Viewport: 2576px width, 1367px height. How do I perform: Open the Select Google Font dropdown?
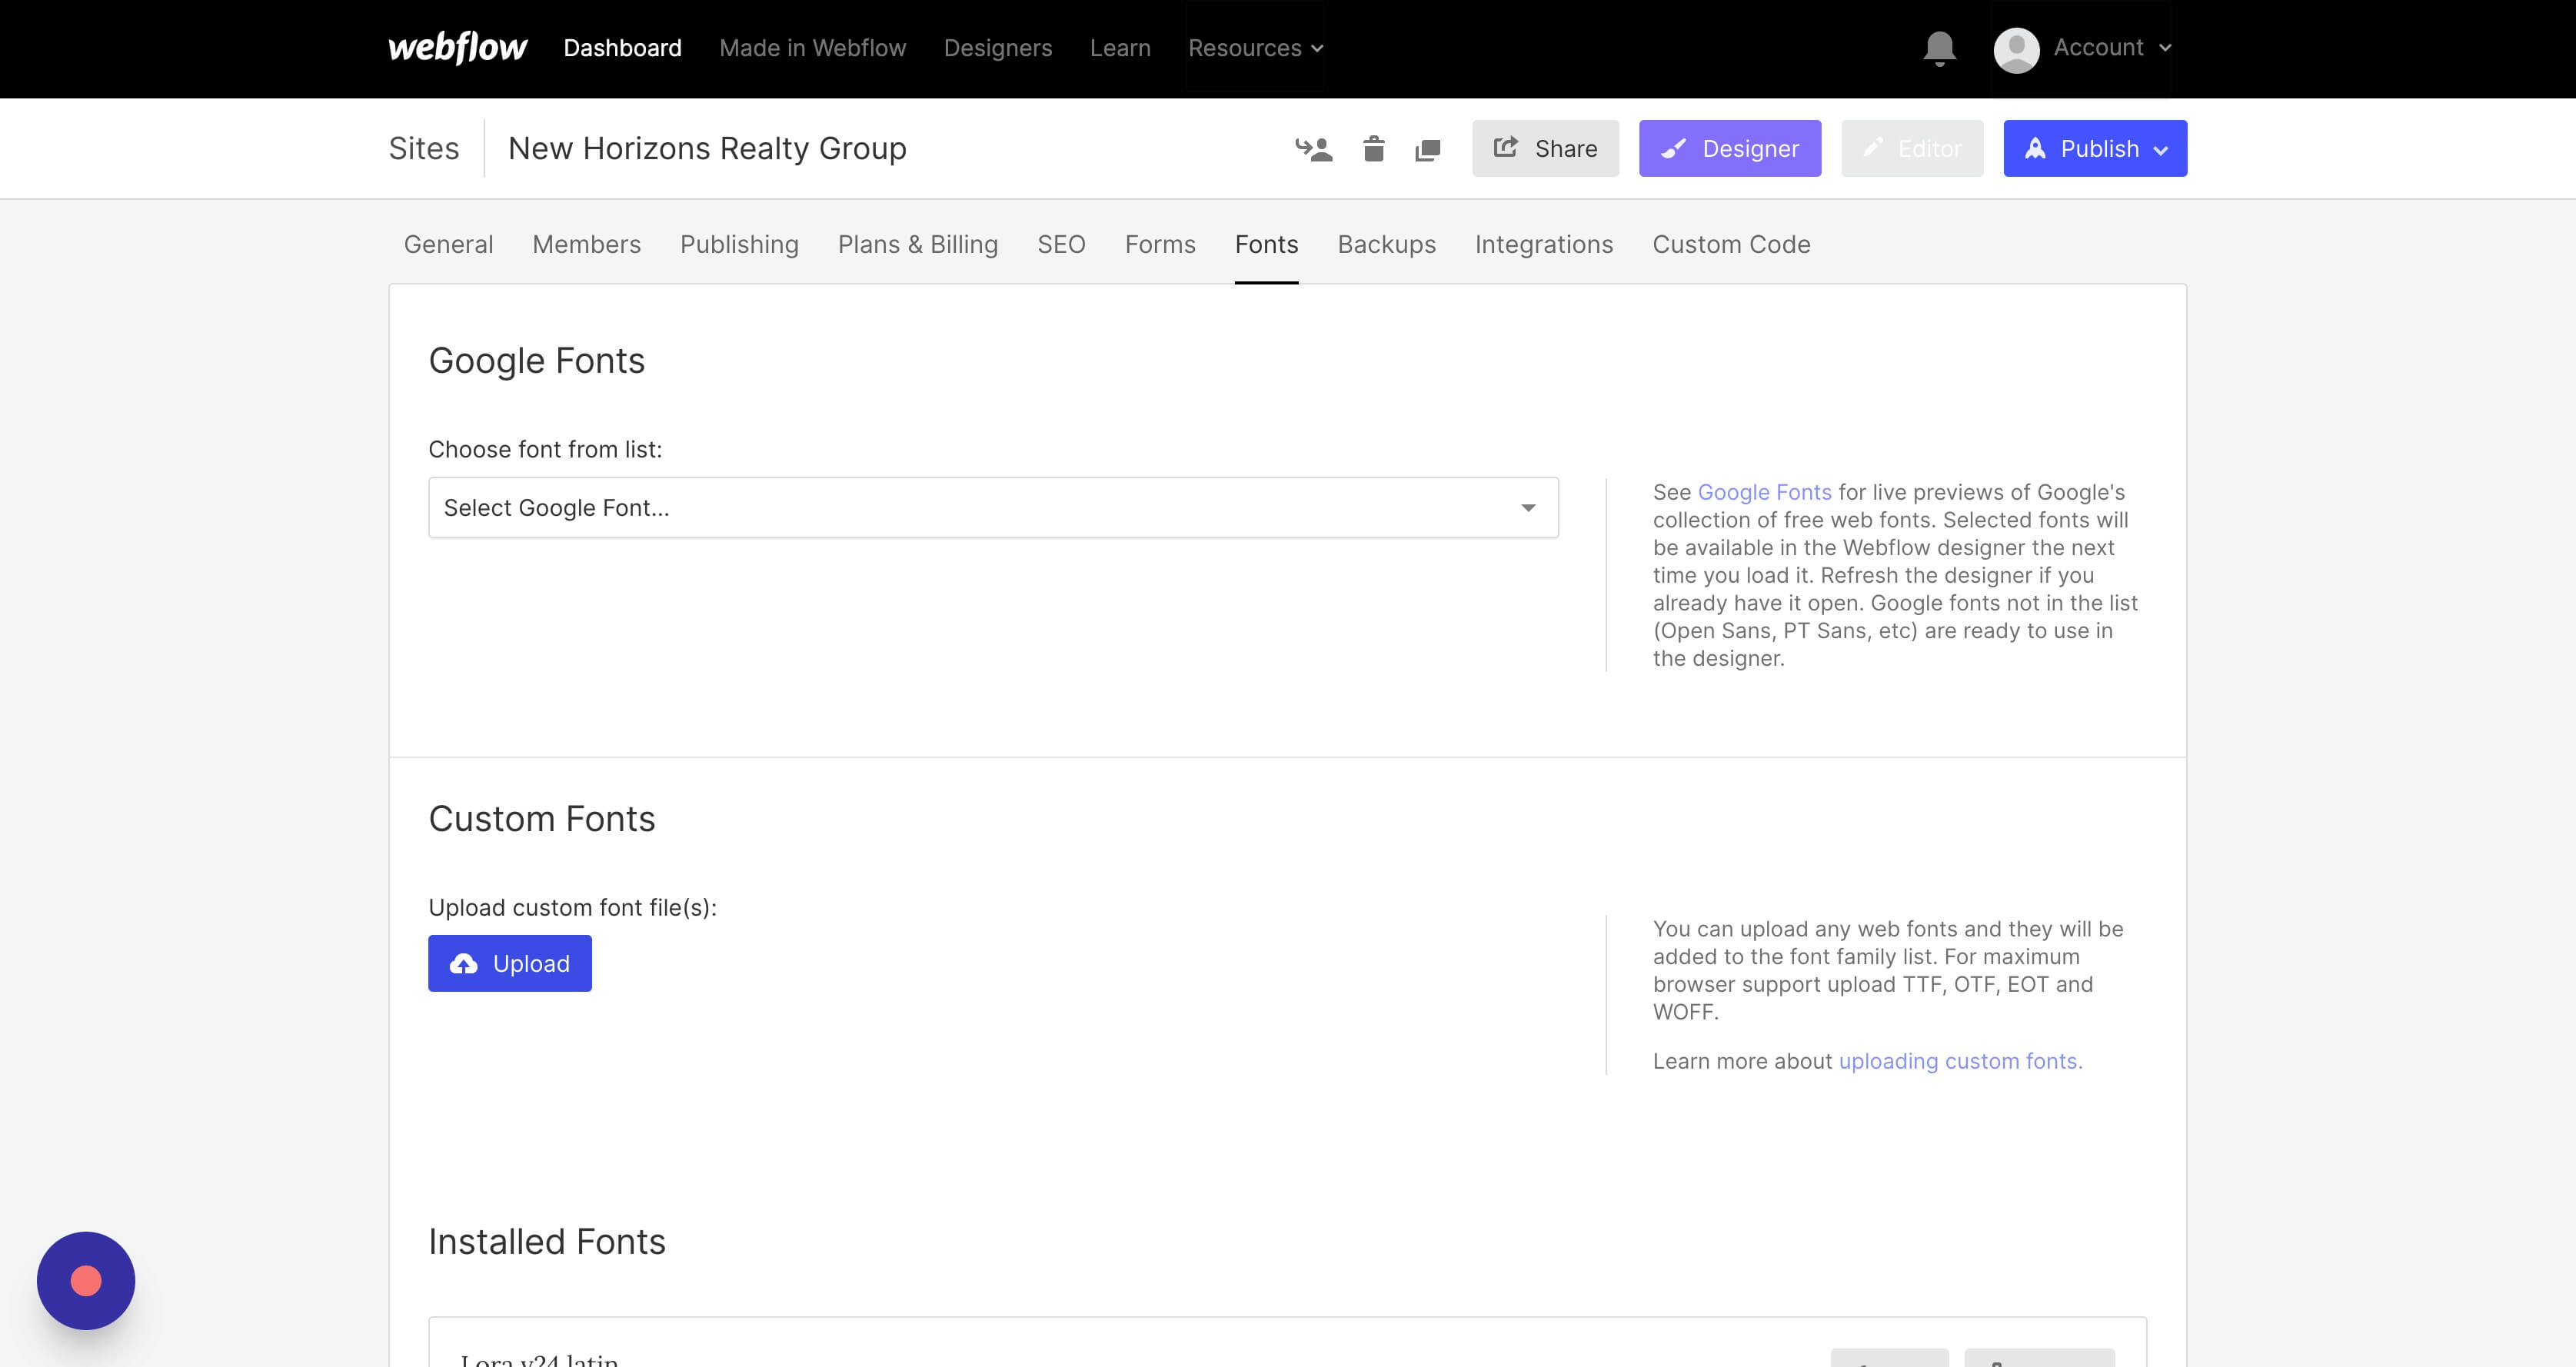click(x=993, y=508)
